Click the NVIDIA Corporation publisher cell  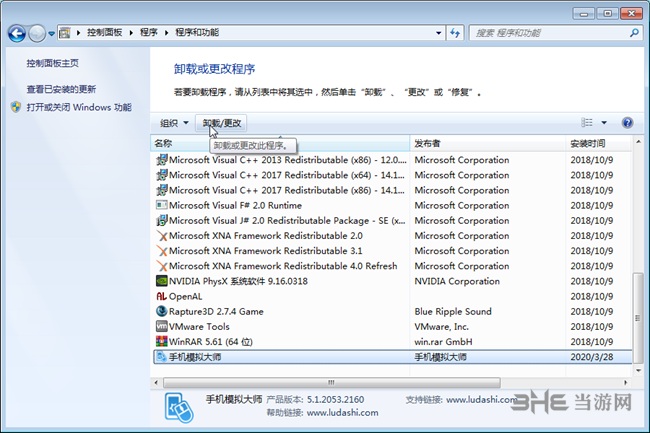tap(457, 281)
